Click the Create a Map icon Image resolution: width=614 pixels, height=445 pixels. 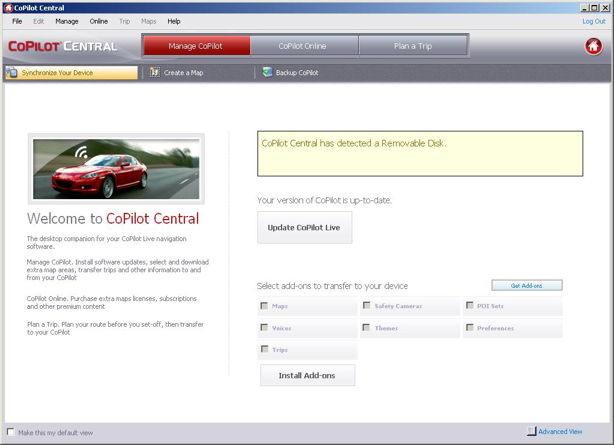click(x=155, y=73)
